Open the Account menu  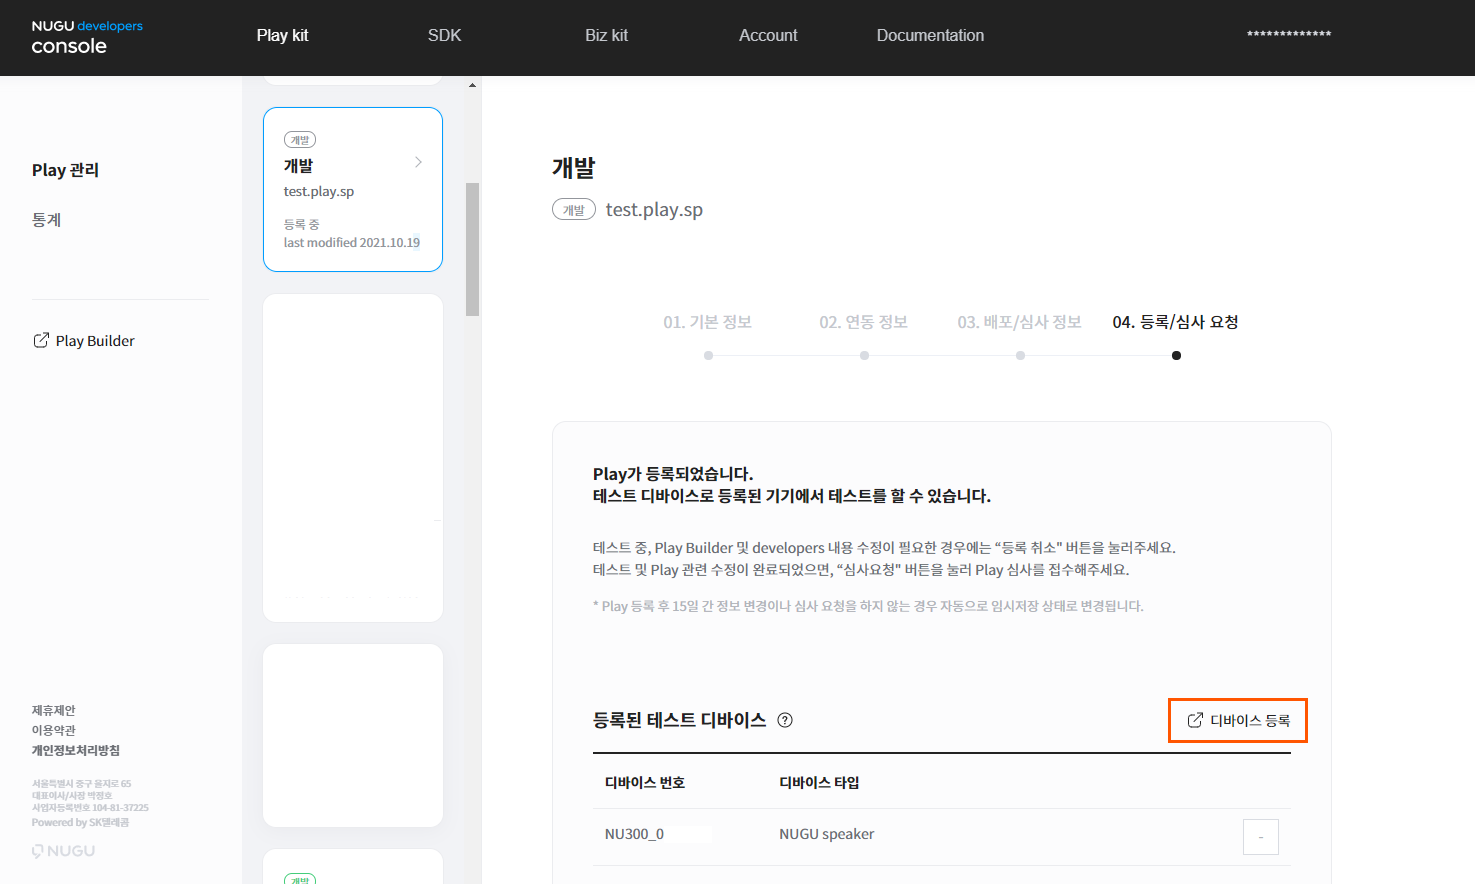768,36
